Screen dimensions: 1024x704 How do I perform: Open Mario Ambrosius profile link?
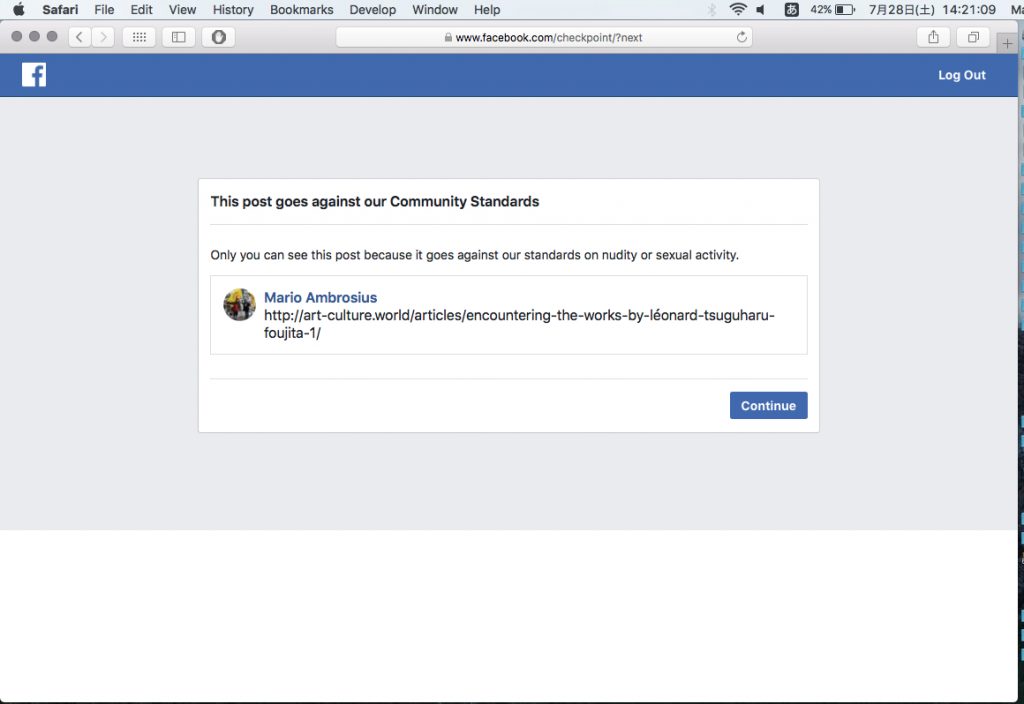tap(321, 298)
